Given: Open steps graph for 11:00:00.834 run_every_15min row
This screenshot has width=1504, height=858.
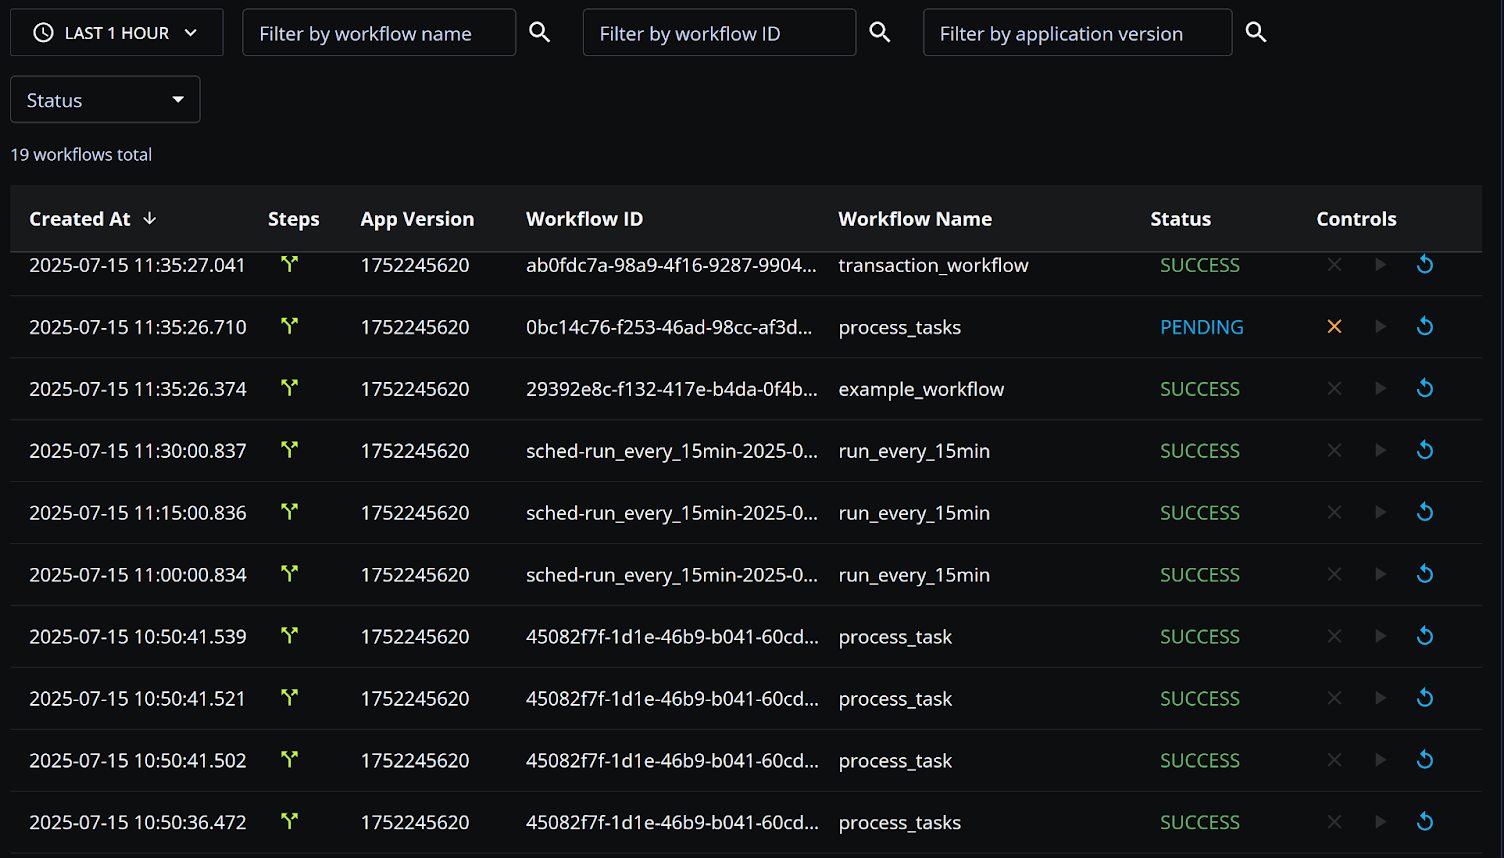Looking at the screenshot, I should [x=289, y=574].
